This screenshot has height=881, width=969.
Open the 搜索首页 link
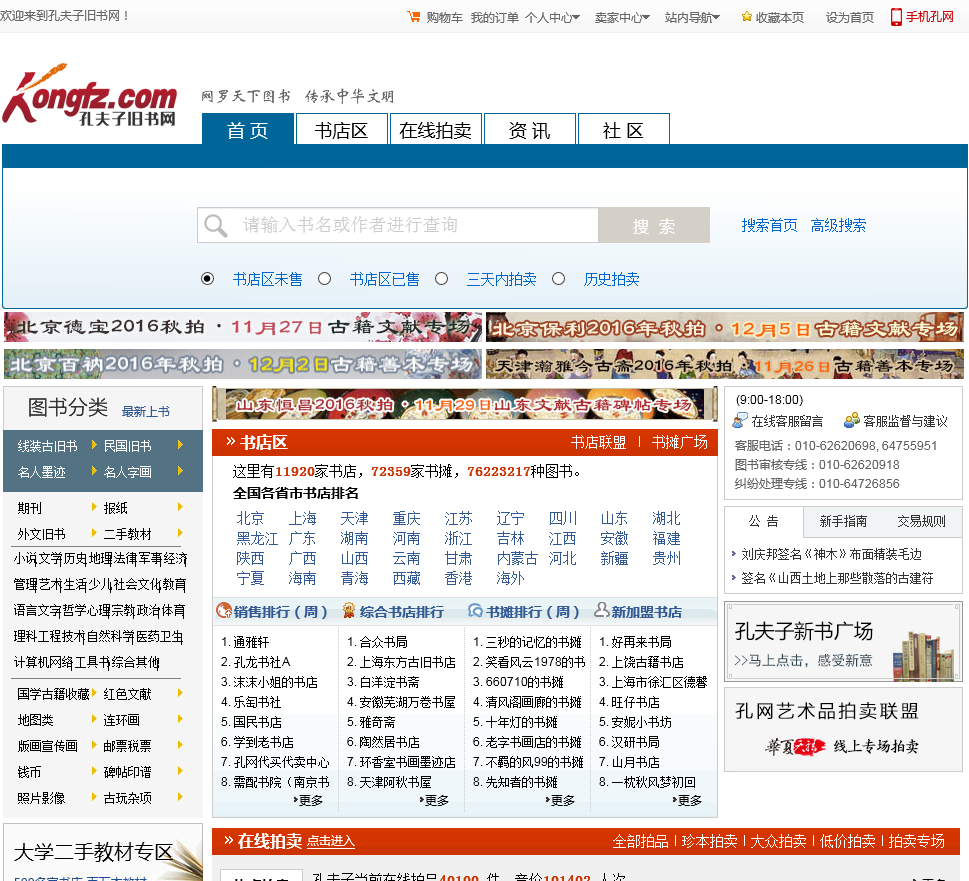point(769,226)
